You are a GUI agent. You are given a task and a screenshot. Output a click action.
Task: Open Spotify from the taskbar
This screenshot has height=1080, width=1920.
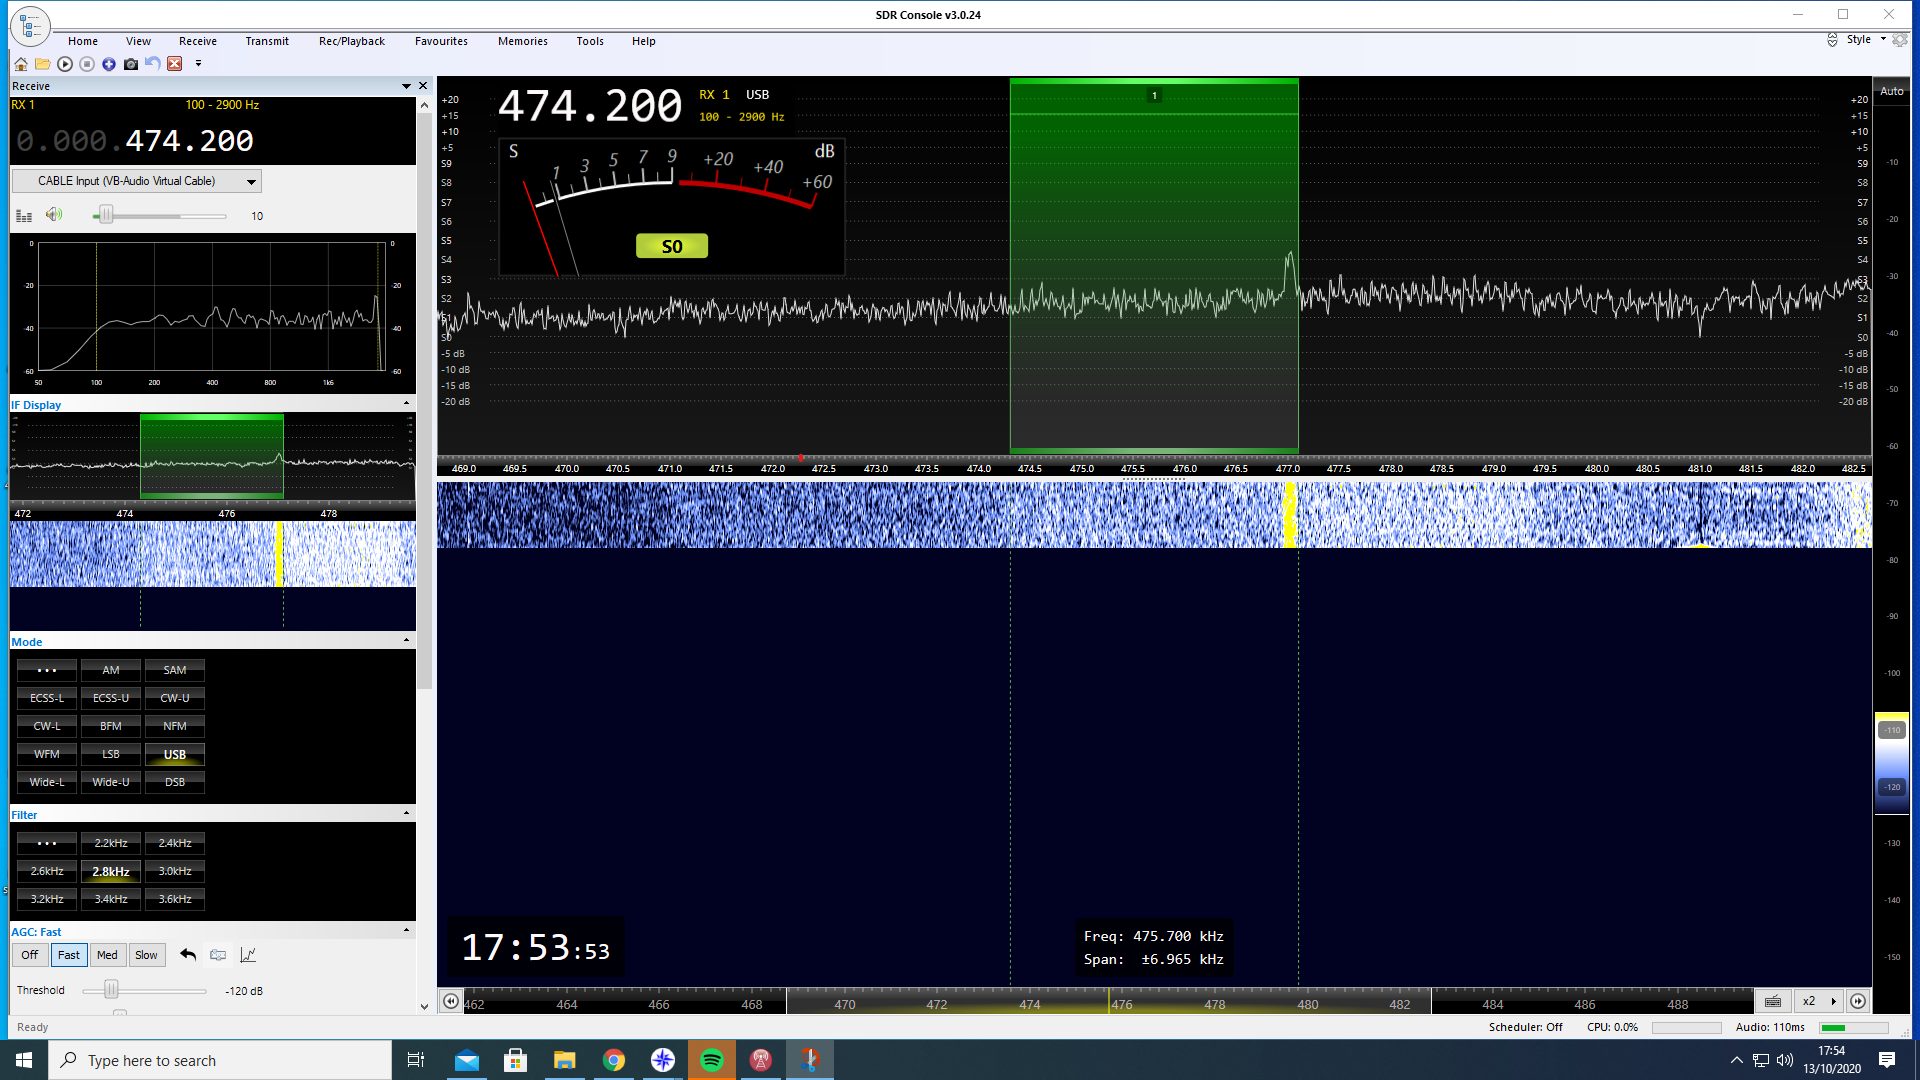click(x=712, y=1060)
